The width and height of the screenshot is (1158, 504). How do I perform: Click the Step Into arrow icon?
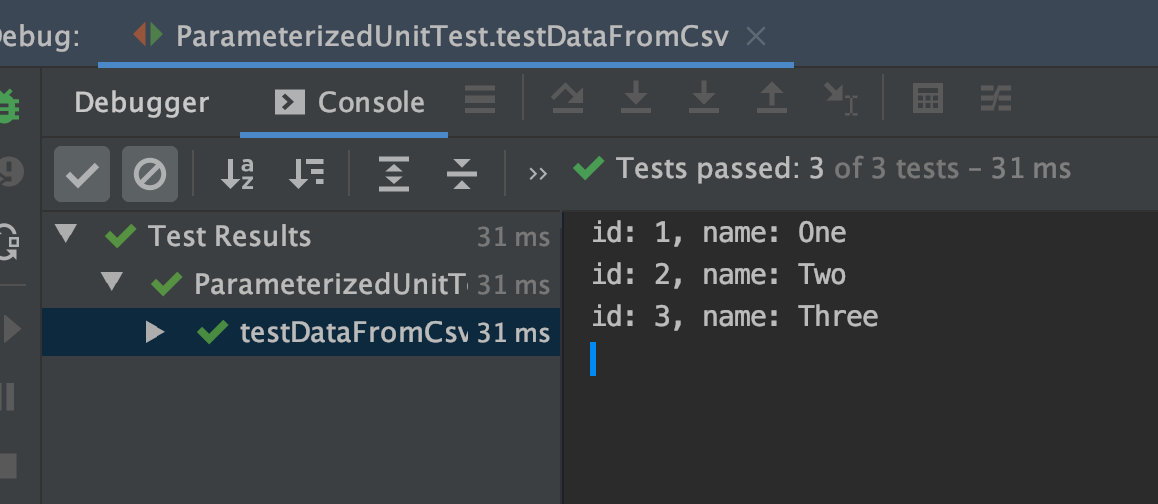636,98
